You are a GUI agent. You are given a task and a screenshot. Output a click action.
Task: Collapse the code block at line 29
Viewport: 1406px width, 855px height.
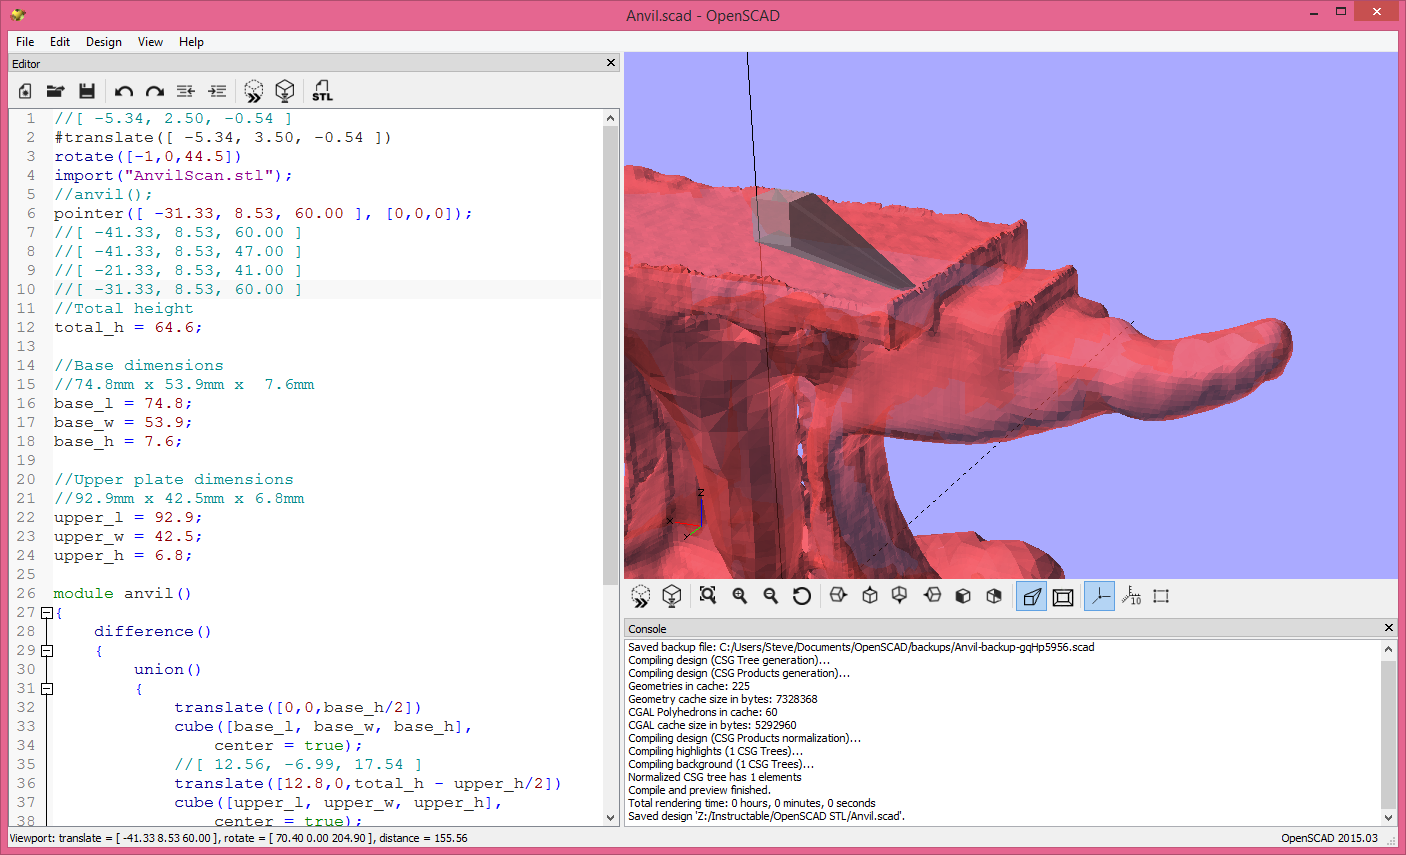[x=46, y=650]
